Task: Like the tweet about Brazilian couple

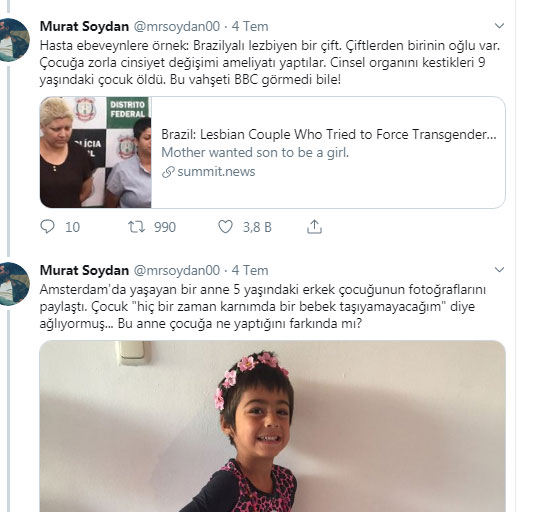Action: [x=225, y=227]
